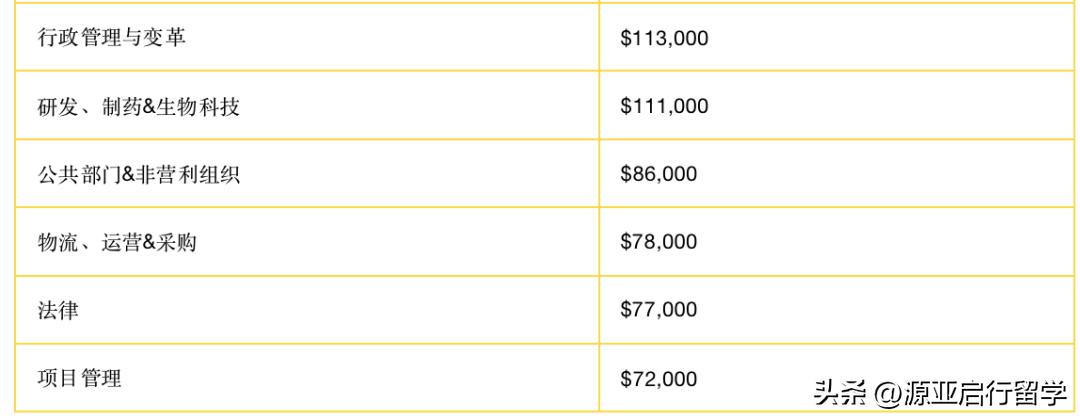Open the @源亚启行留学 account handle

point(975,391)
